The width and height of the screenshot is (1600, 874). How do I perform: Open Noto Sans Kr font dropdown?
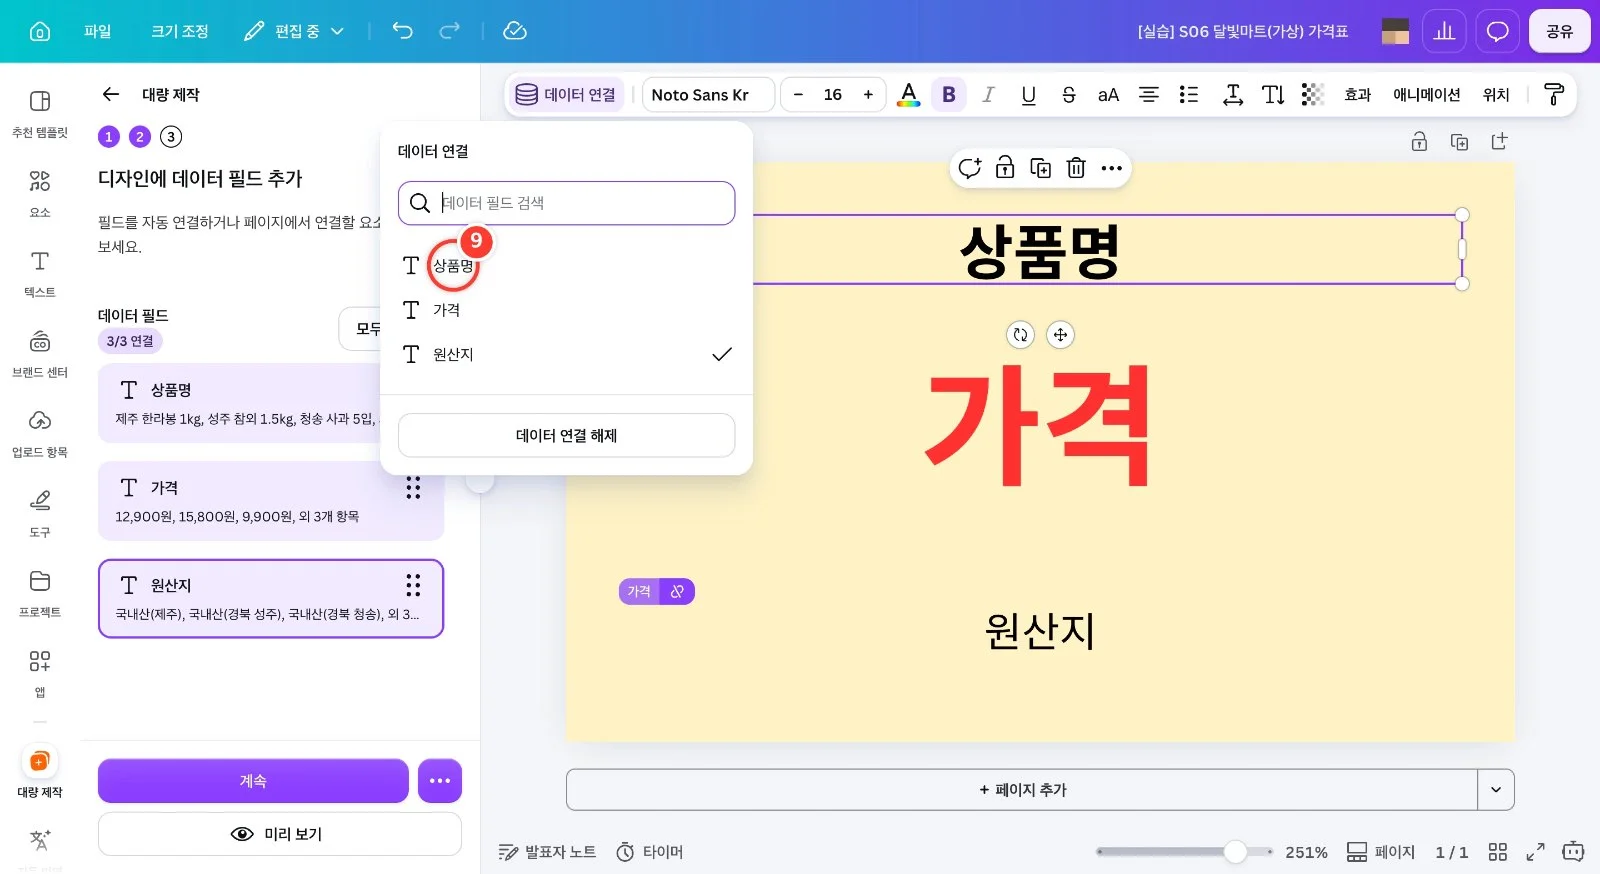708,95
